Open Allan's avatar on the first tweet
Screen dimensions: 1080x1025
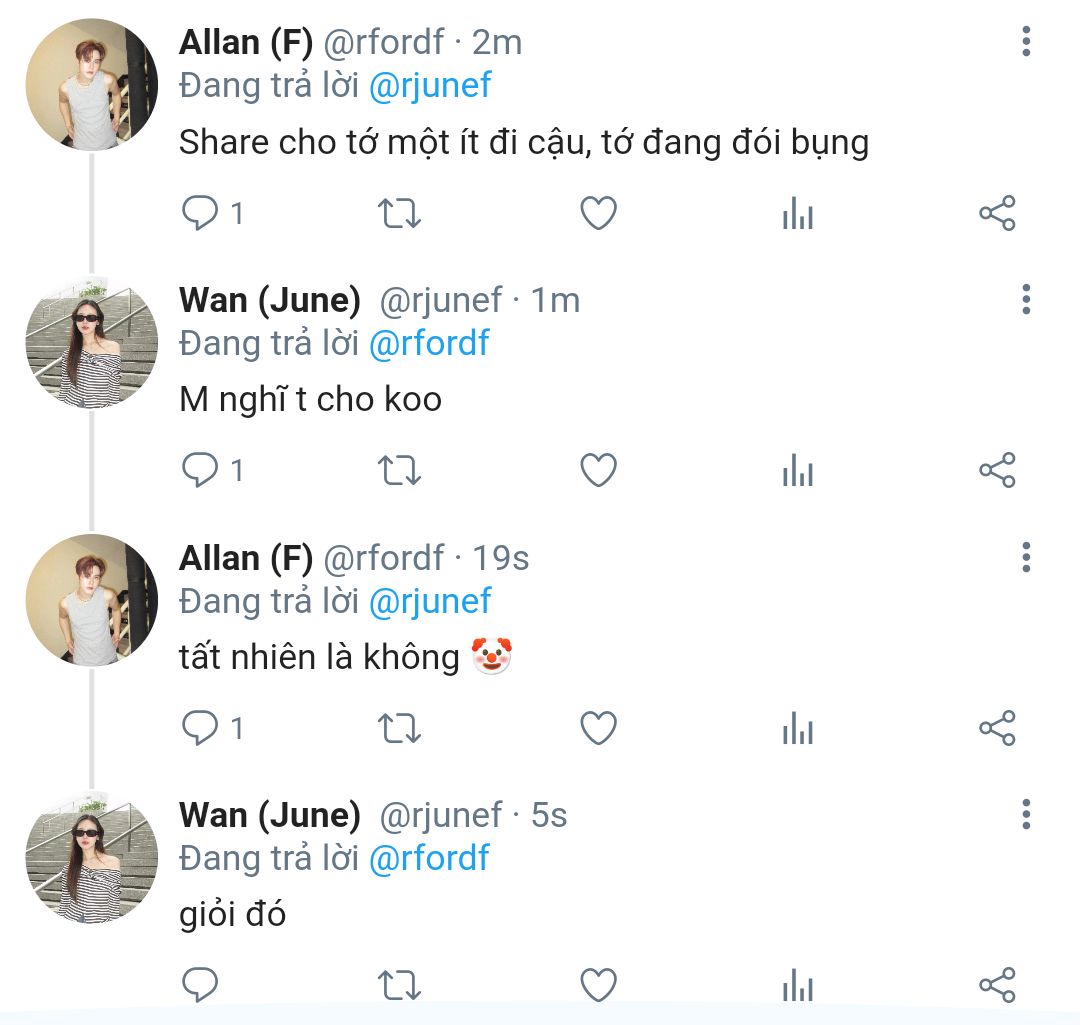(x=91, y=85)
